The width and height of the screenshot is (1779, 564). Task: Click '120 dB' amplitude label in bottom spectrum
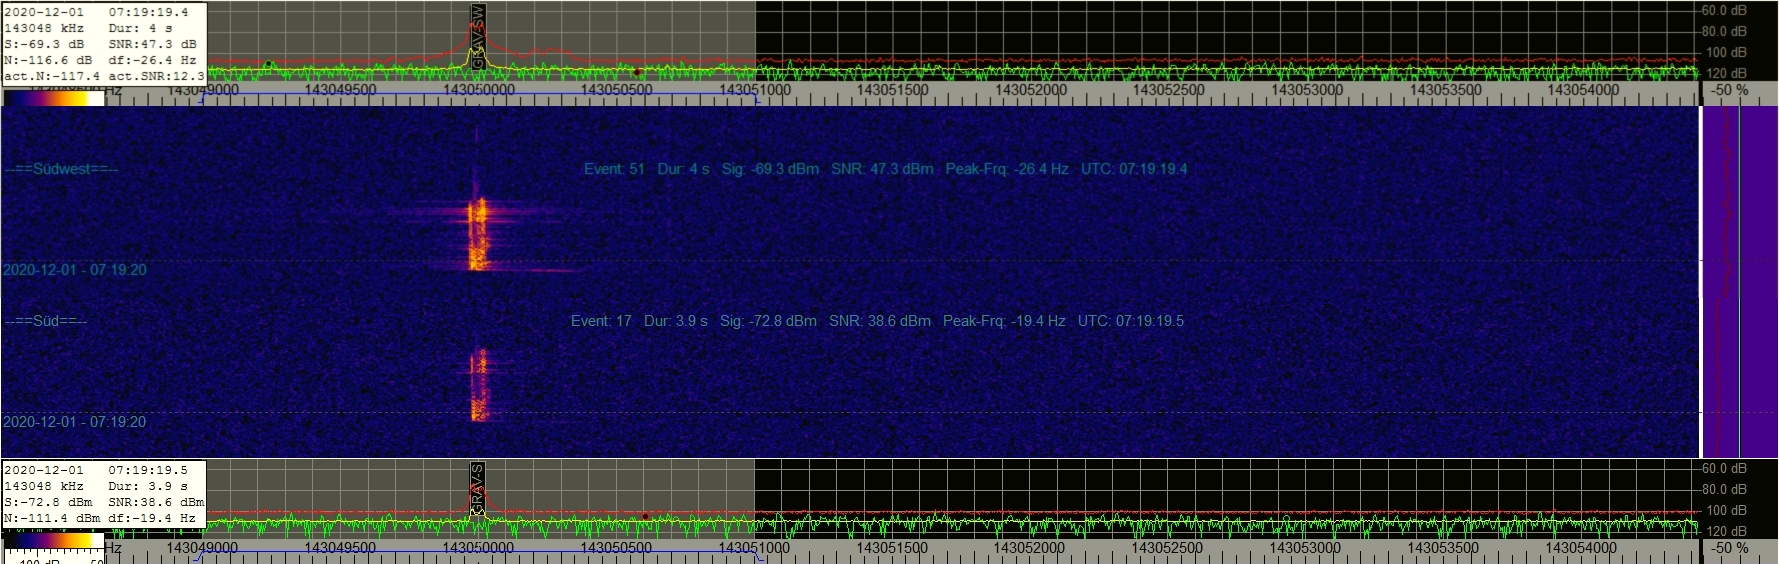click(x=1727, y=531)
